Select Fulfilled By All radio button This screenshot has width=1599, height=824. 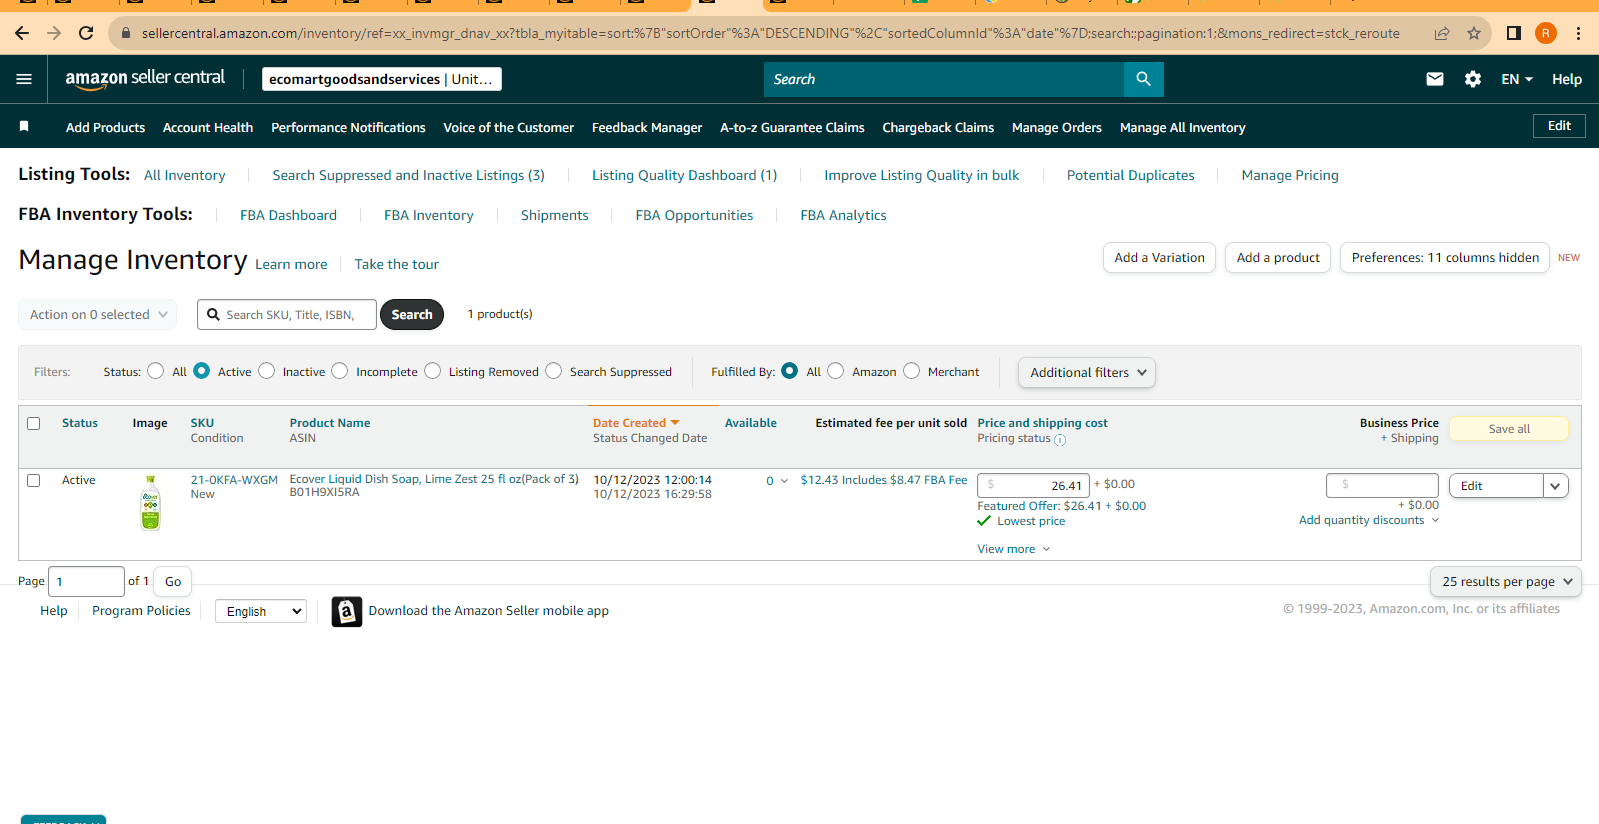point(790,371)
